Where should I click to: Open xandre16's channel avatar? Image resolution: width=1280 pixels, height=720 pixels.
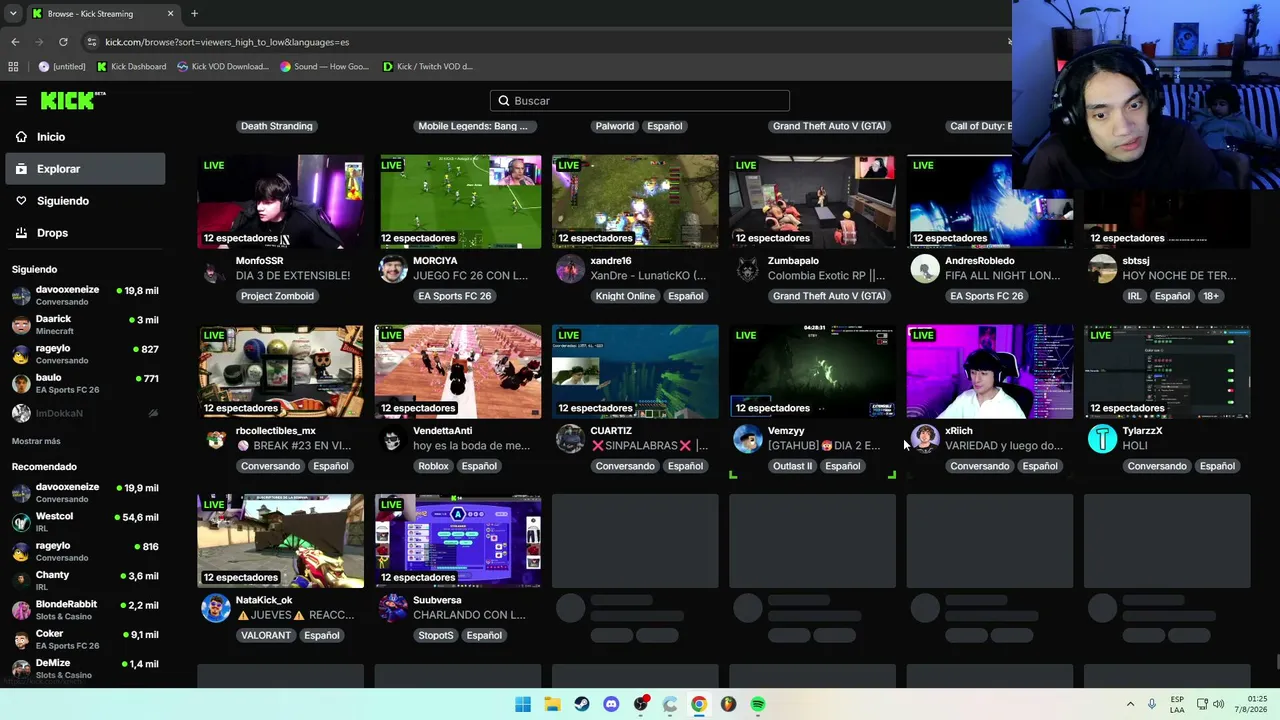coord(570,270)
